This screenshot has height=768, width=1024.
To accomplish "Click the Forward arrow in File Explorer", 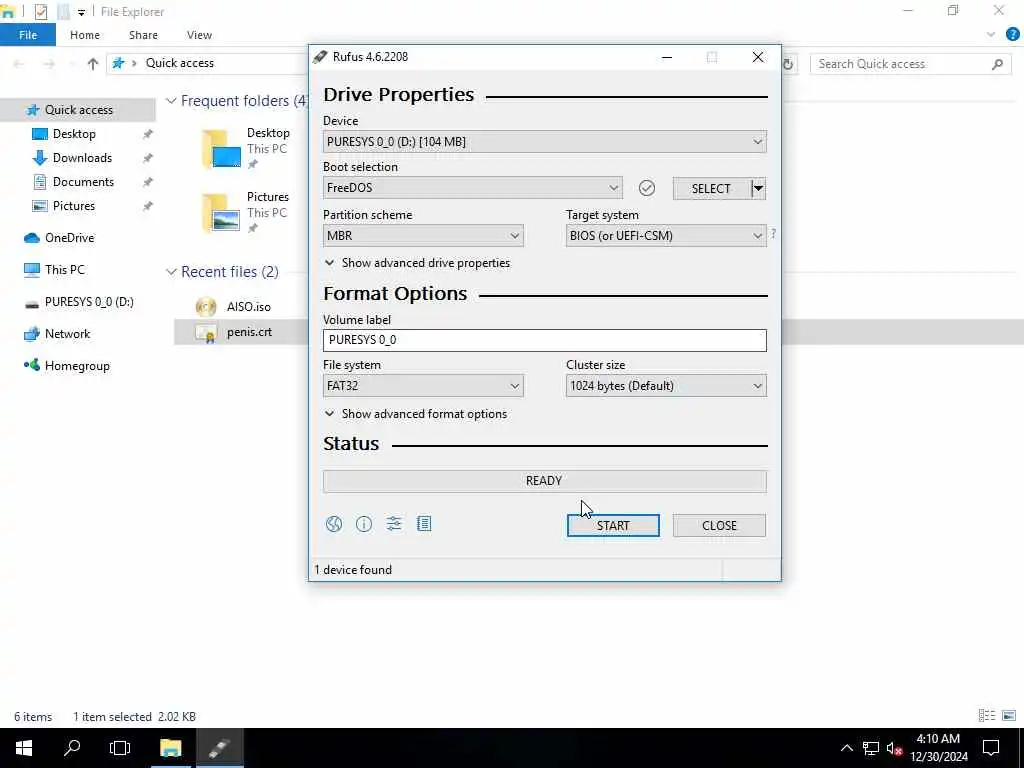I will [x=49, y=64].
